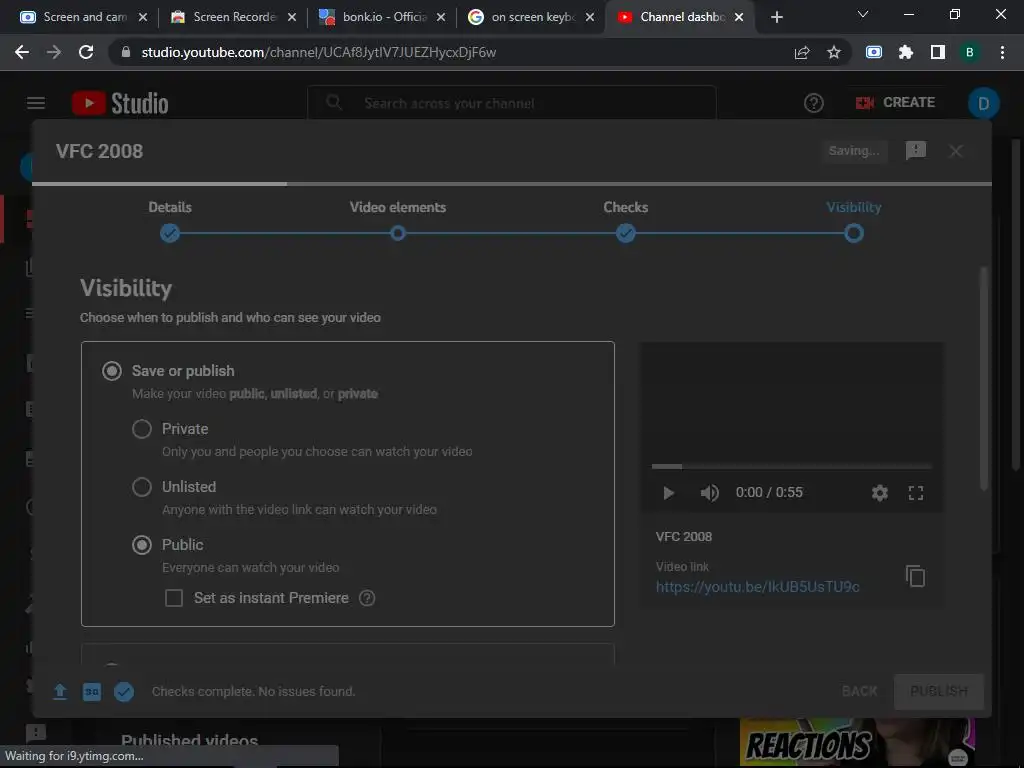Image resolution: width=1024 pixels, height=768 pixels.
Task: Select the Private visibility option
Action: 142,429
